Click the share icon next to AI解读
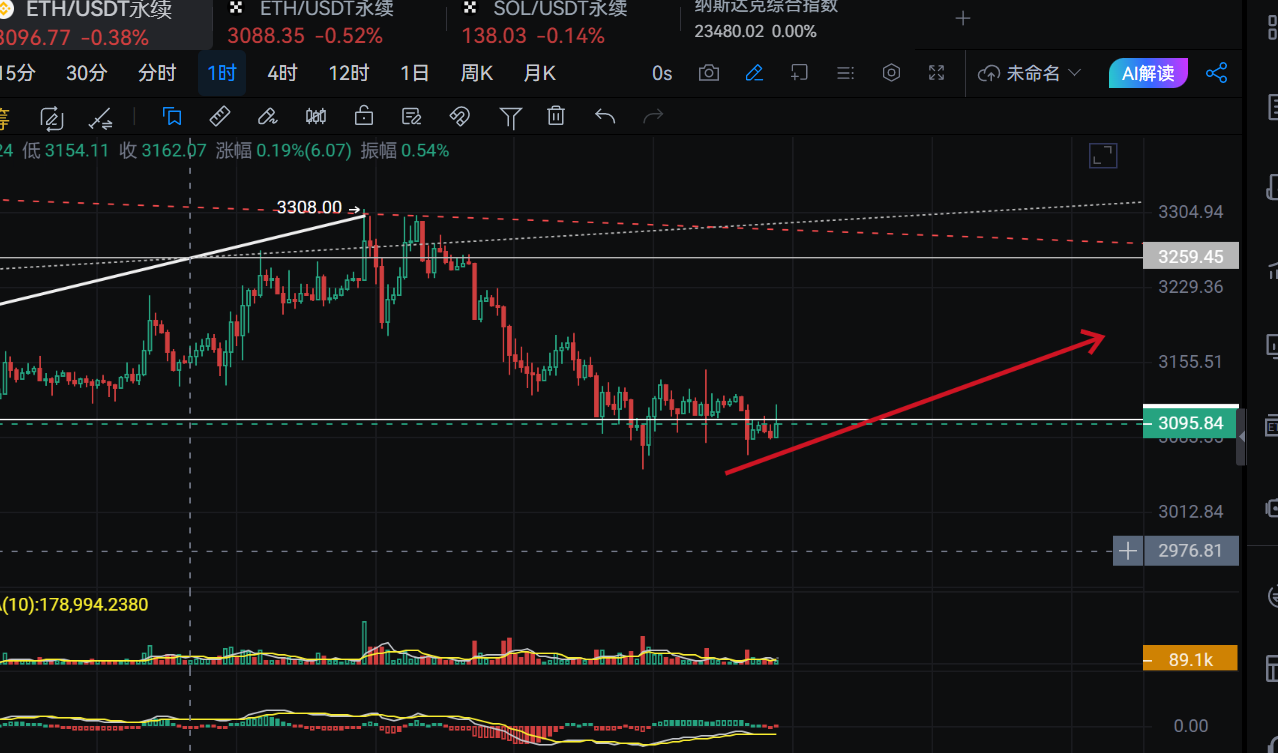 pos(1217,73)
